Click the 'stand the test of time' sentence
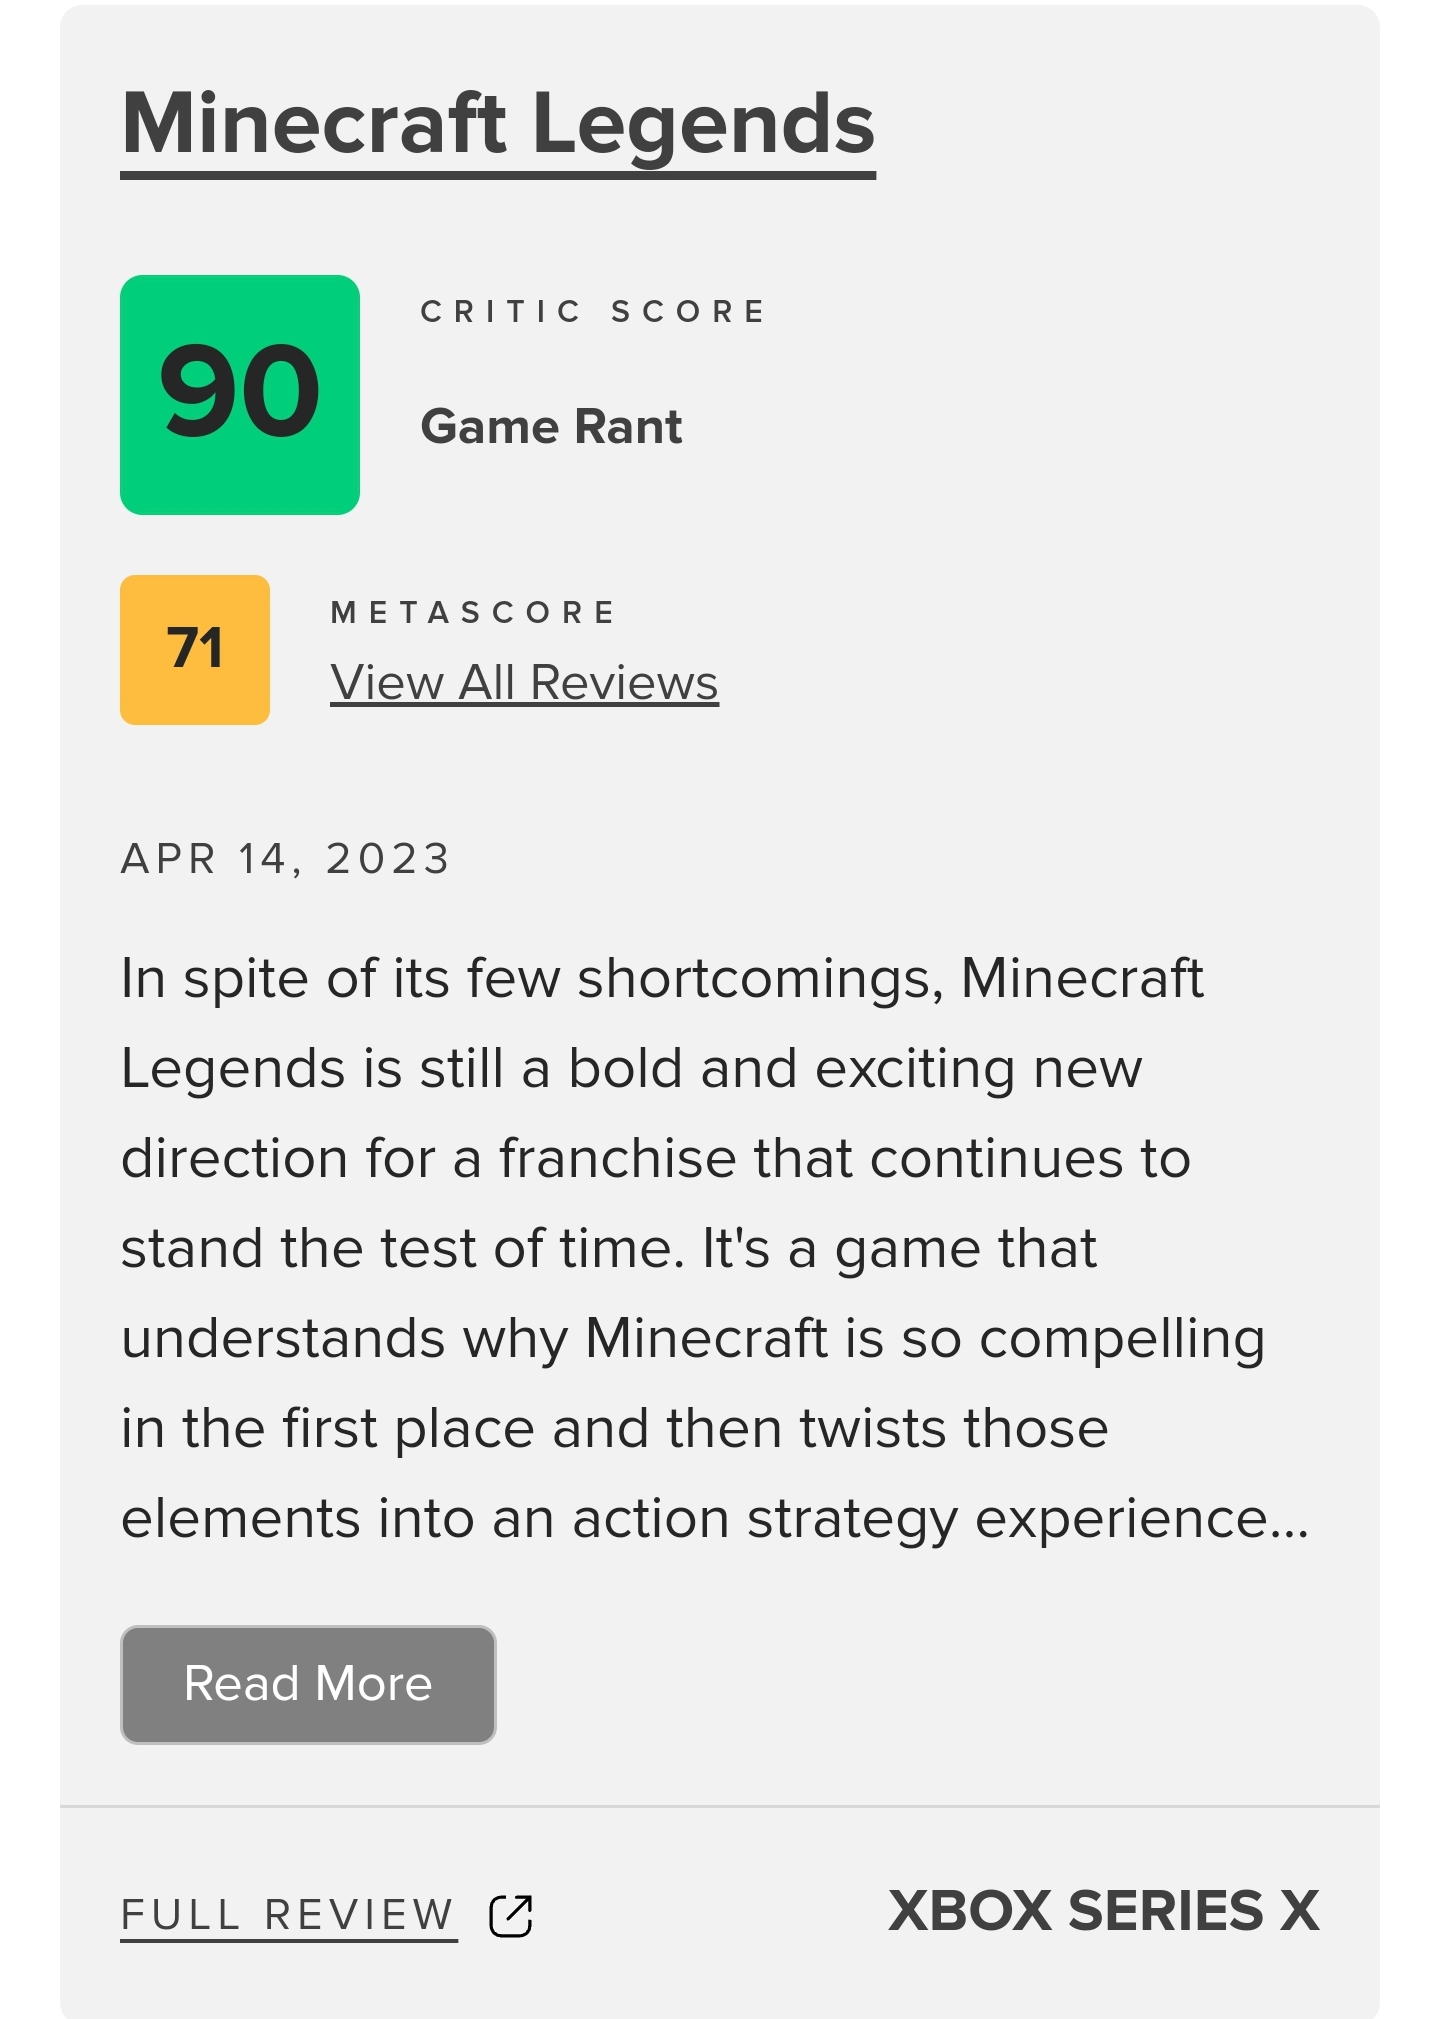This screenshot has height=2019, width=1440. 402,1249
